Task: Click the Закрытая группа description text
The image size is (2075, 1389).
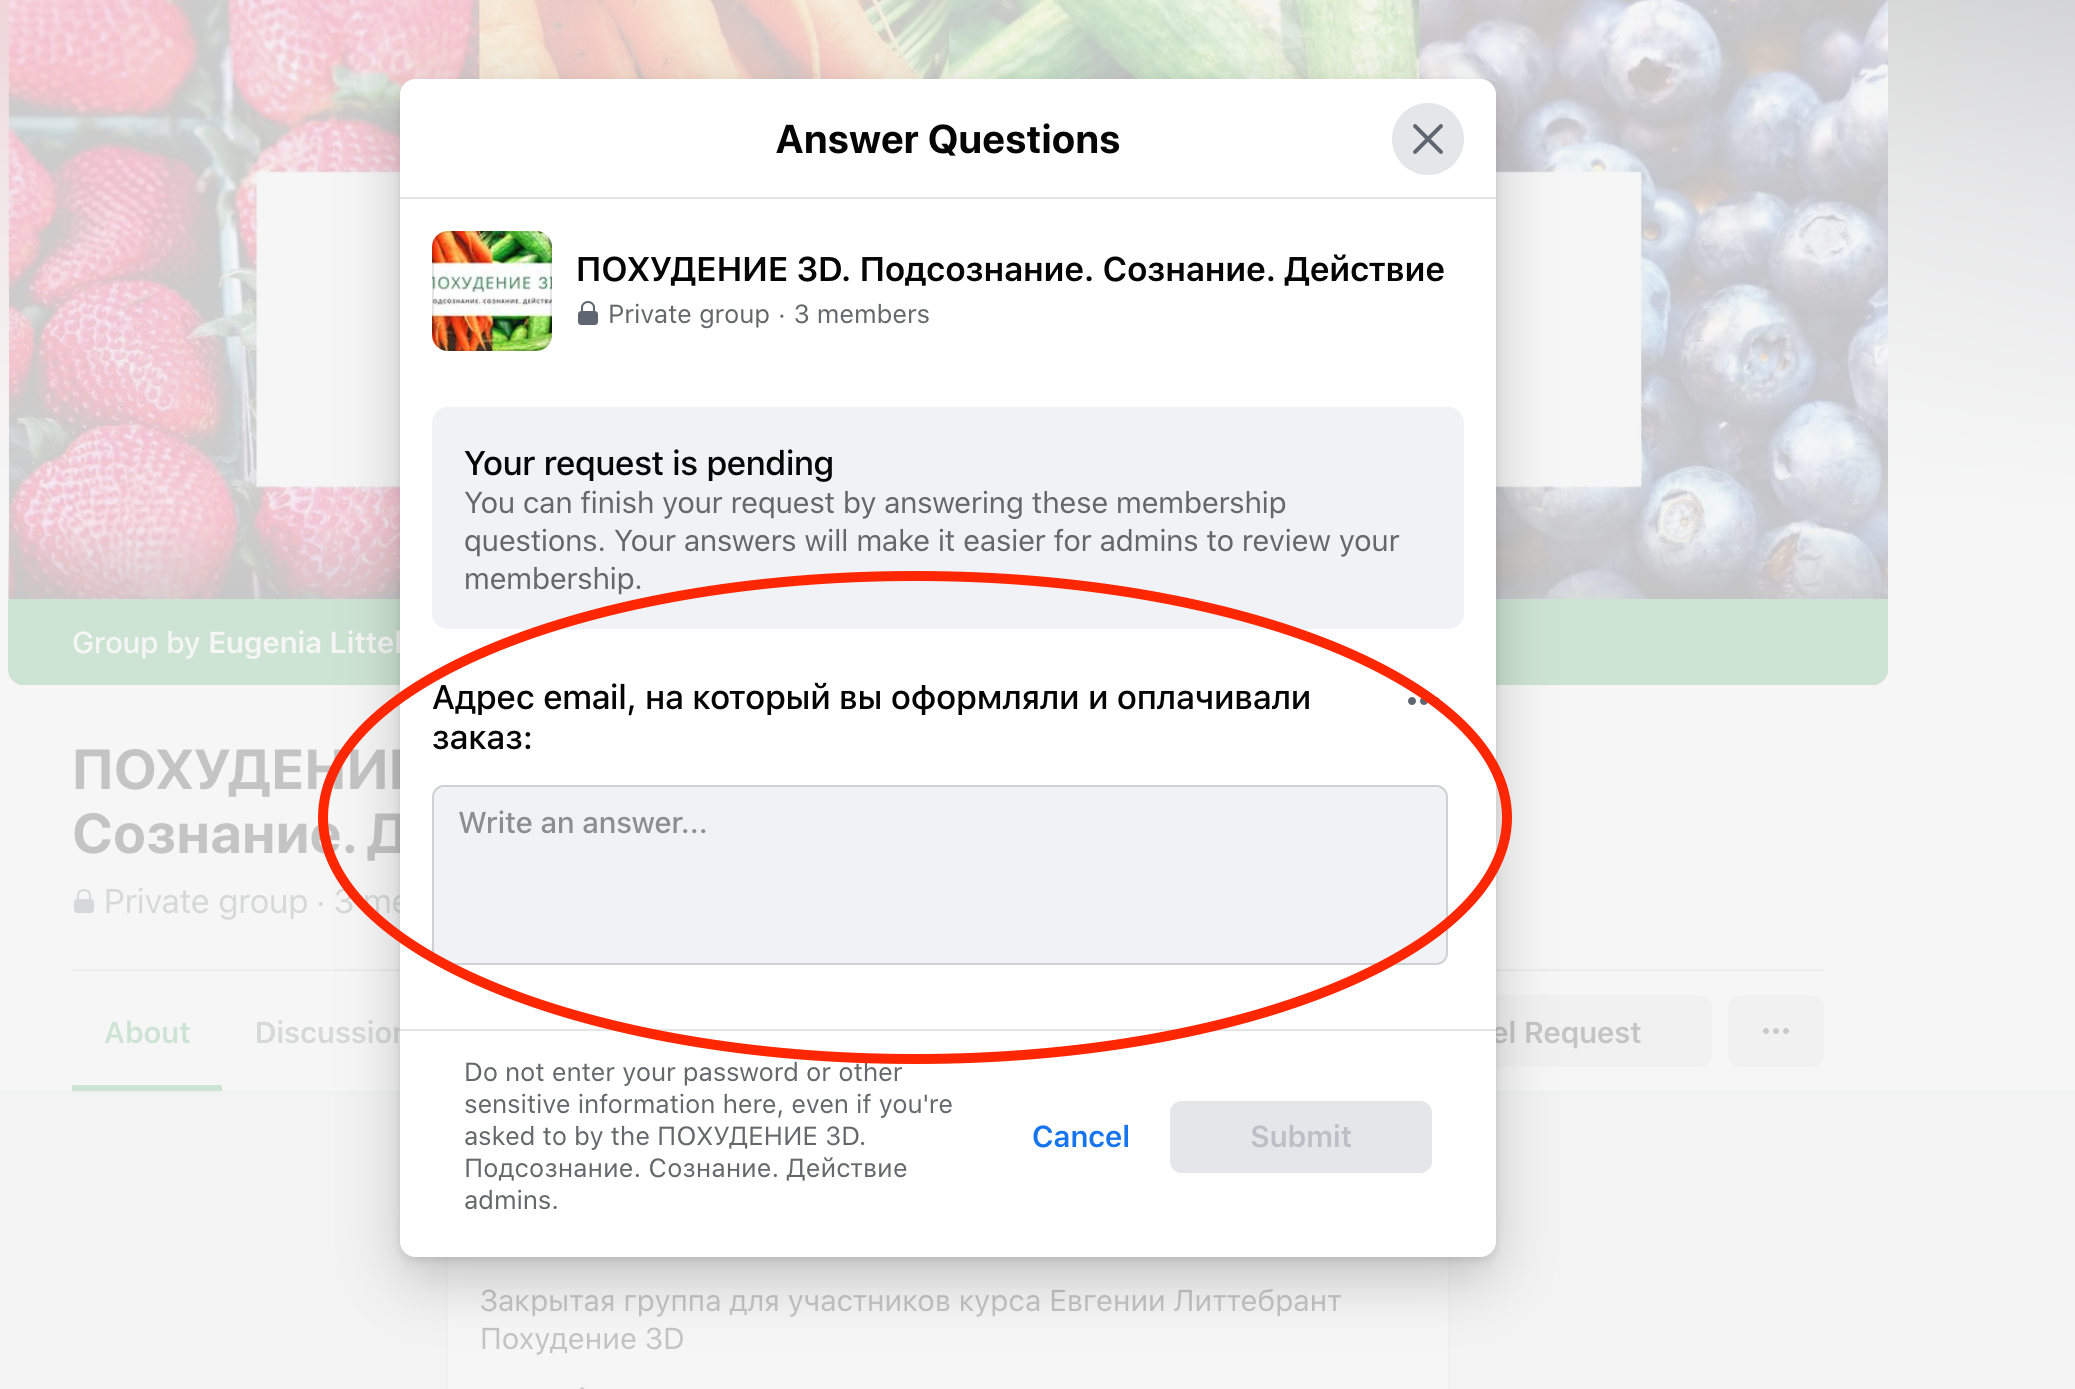Action: click(x=910, y=1319)
